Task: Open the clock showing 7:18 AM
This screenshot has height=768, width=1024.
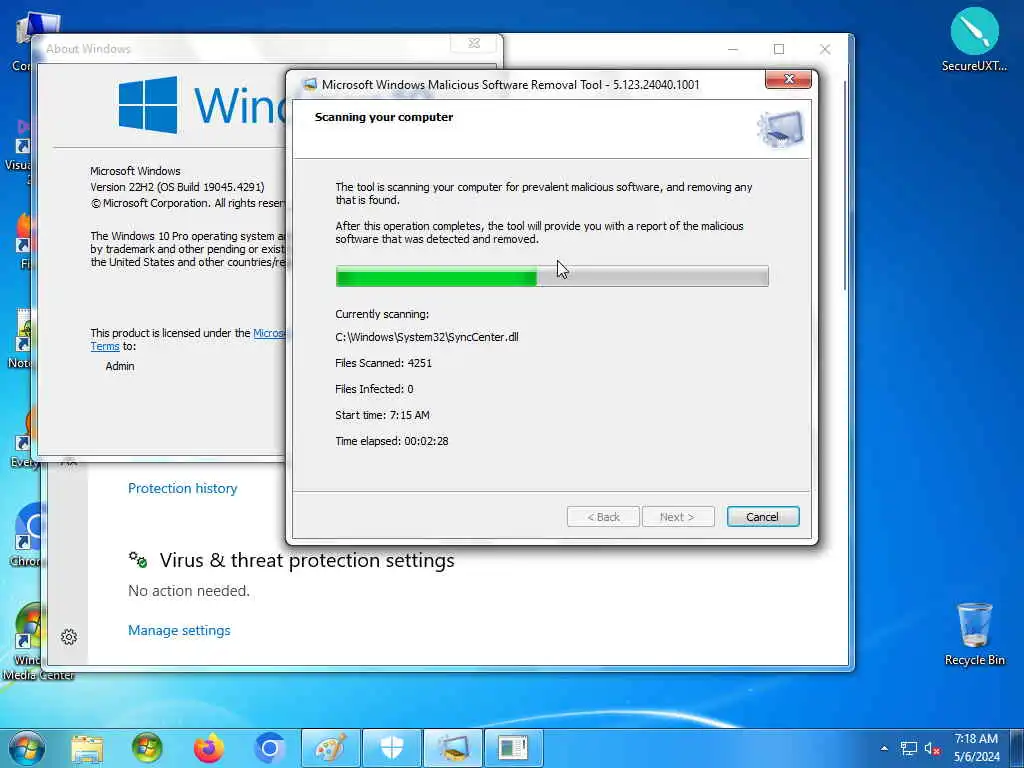Action: point(976,748)
